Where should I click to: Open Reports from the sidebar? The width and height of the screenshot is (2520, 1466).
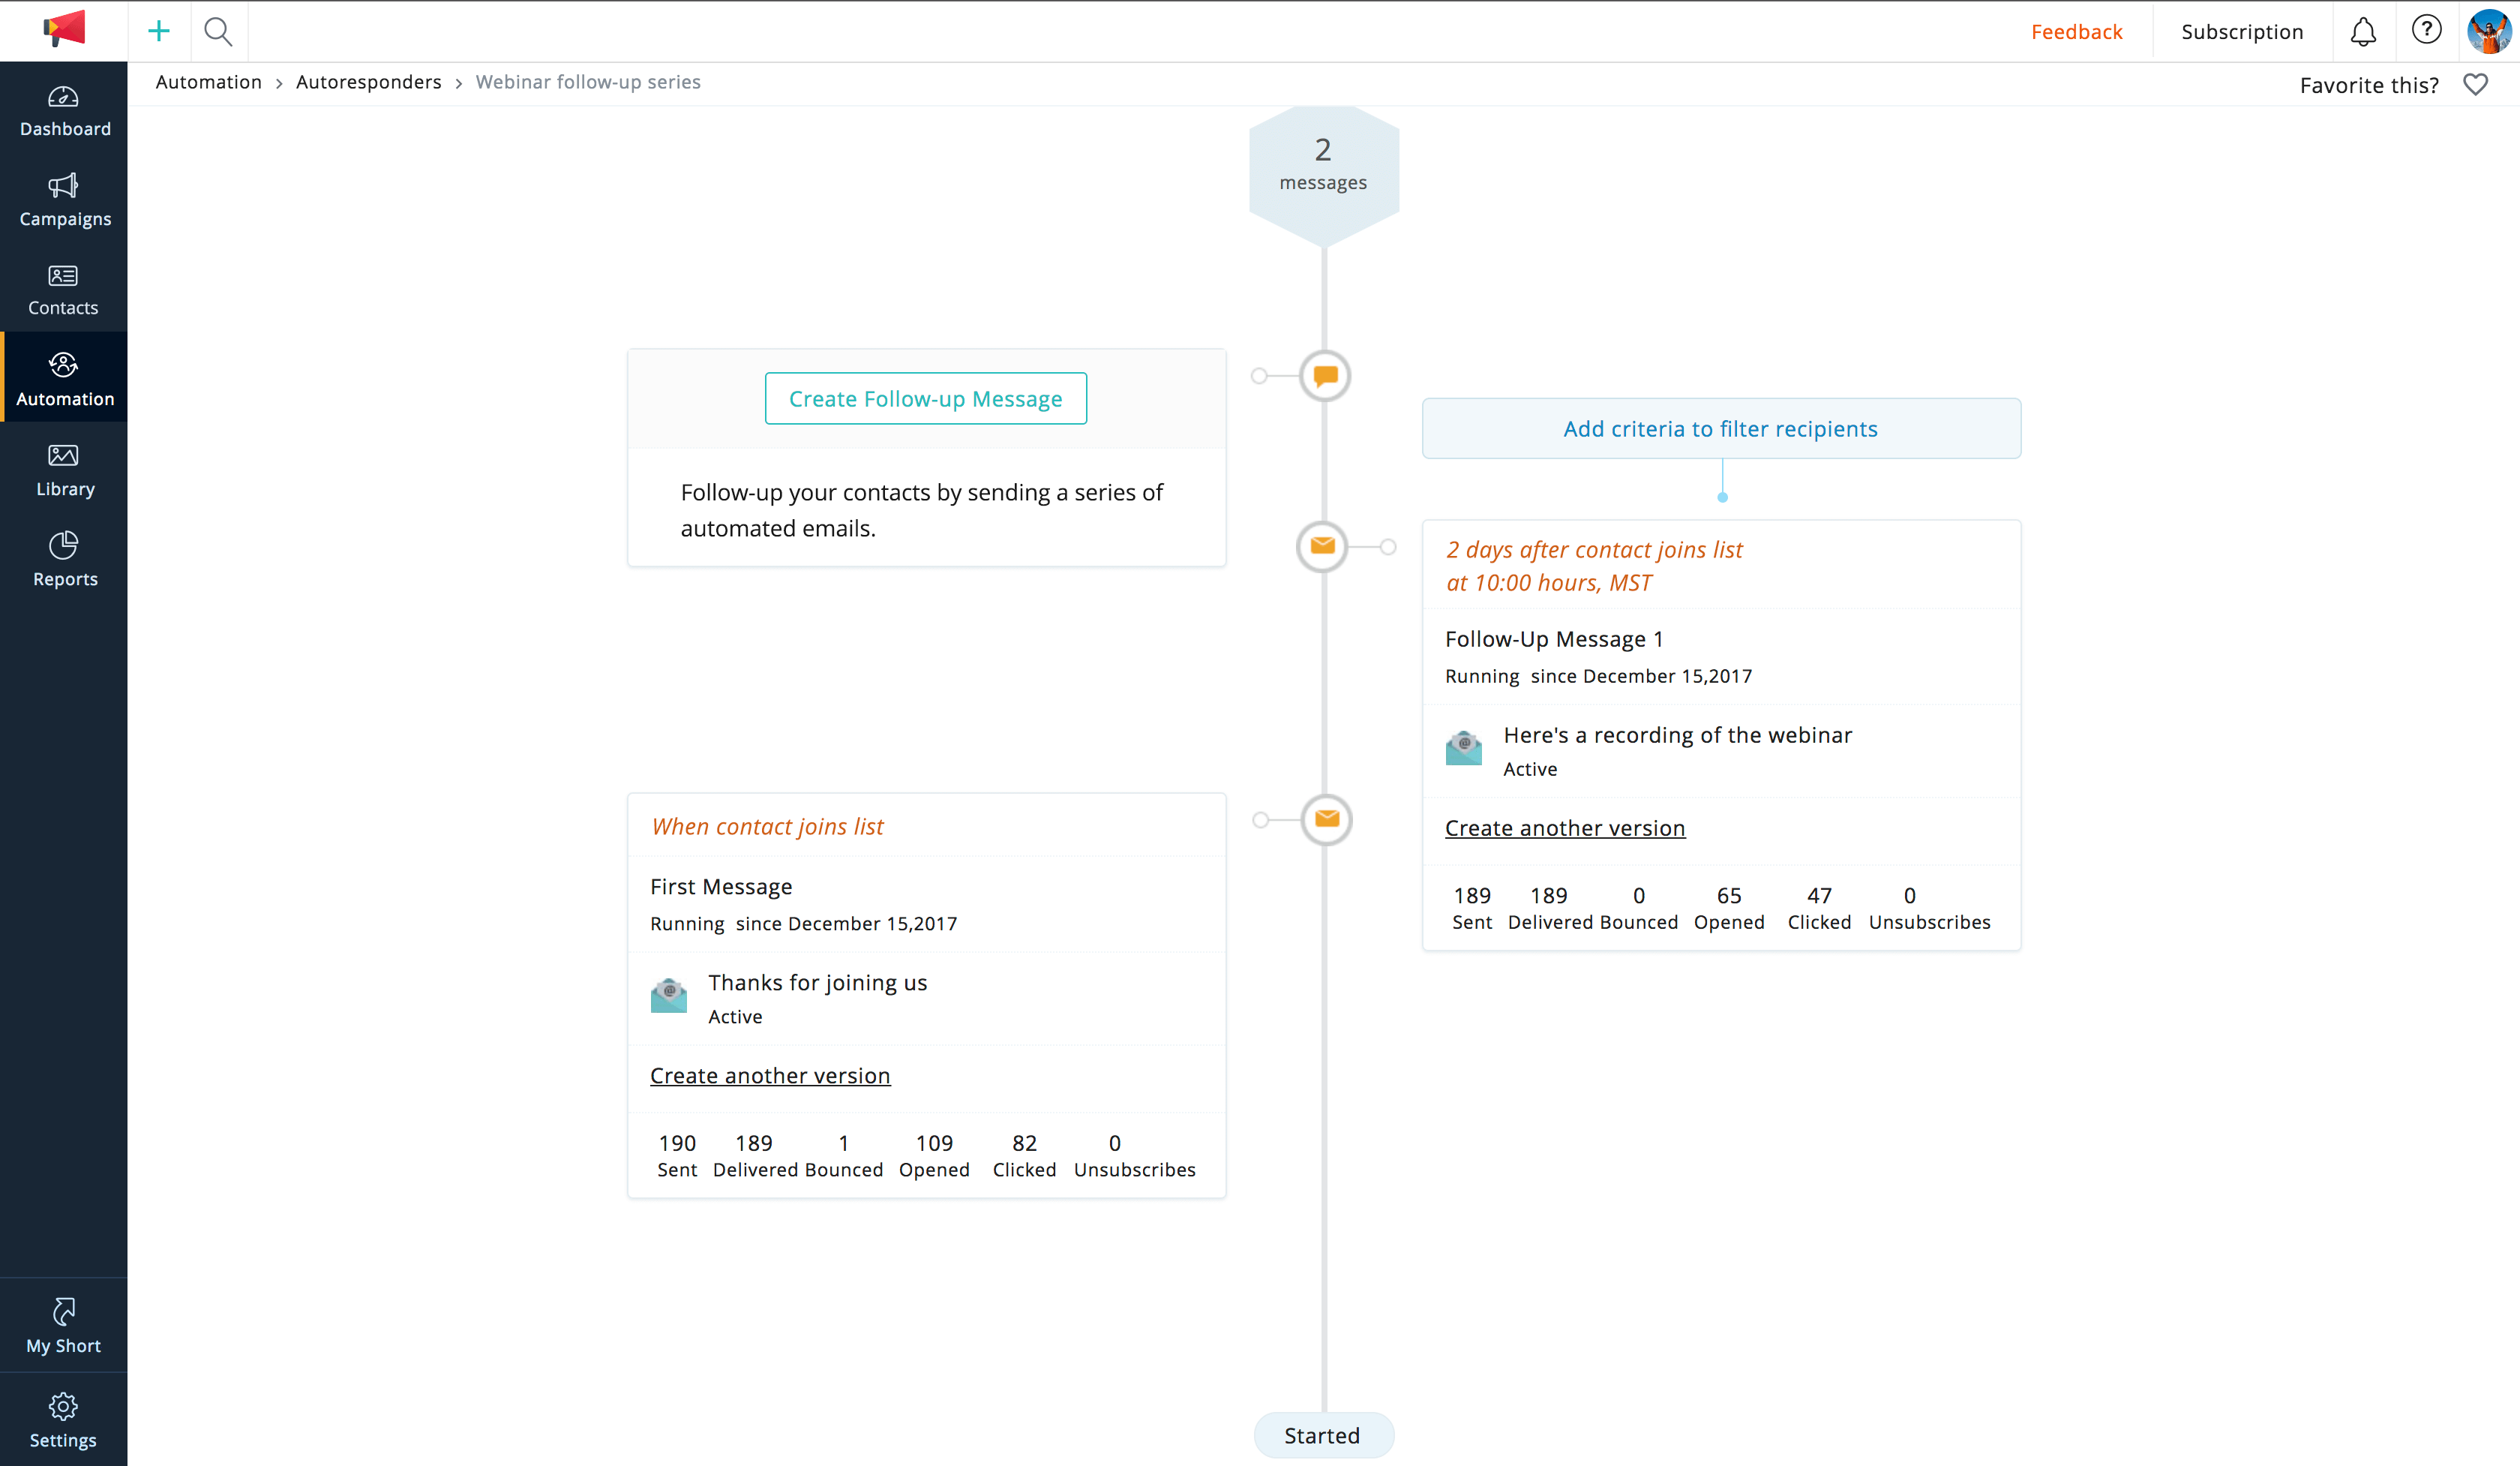64,561
